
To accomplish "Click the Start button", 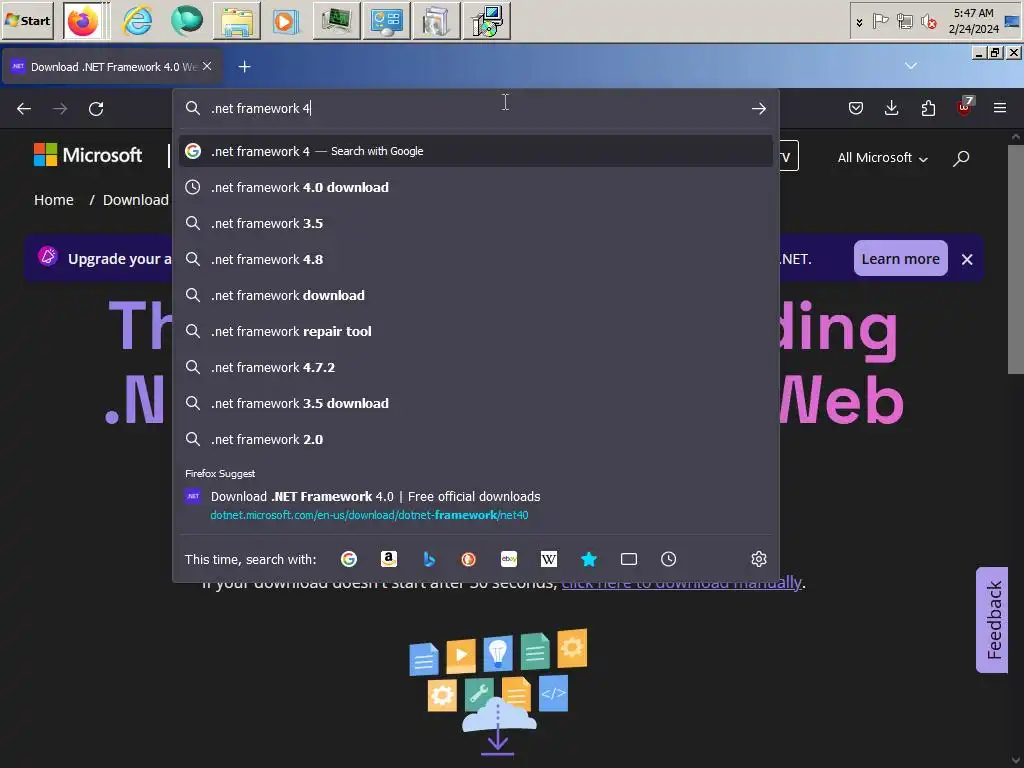I will pyautogui.click(x=27, y=20).
